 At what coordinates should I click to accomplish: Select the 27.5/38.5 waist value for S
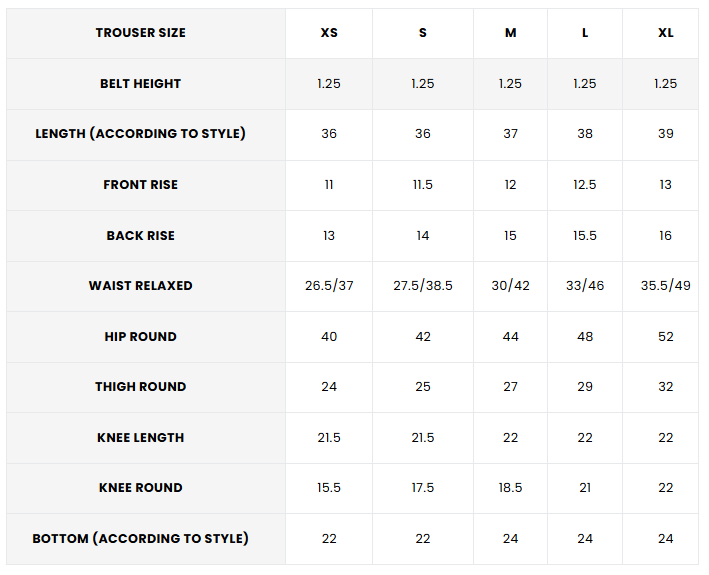pos(423,286)
